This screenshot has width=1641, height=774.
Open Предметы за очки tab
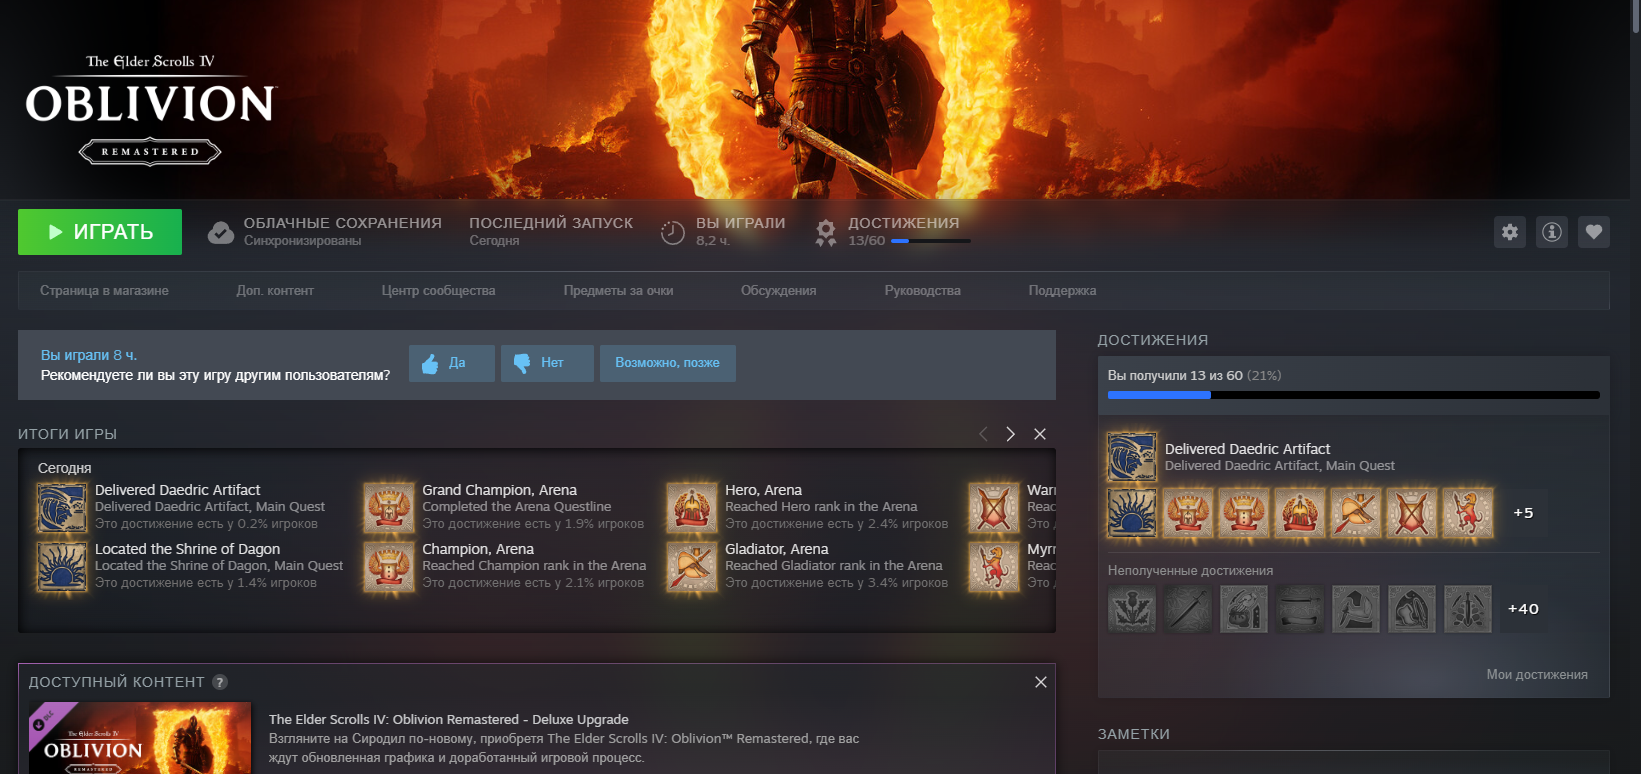618,291
